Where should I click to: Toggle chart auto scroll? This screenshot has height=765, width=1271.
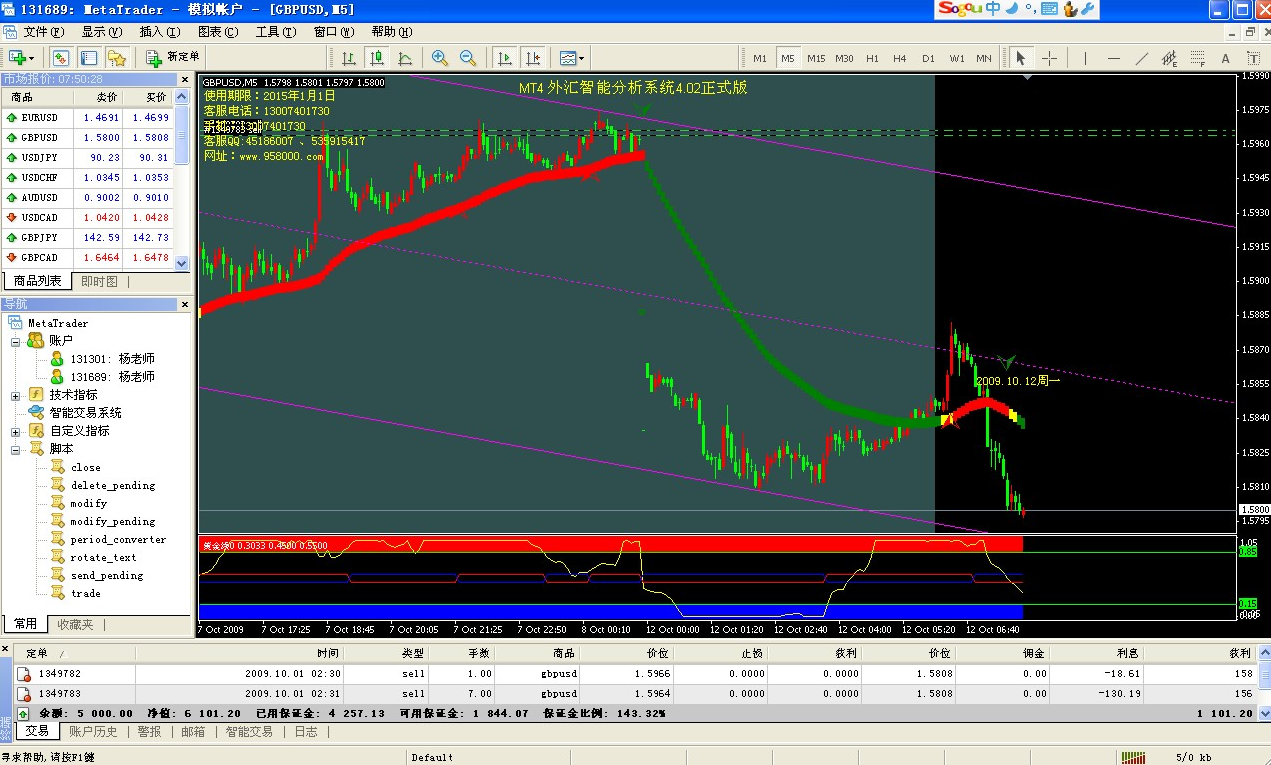point(505,58)
